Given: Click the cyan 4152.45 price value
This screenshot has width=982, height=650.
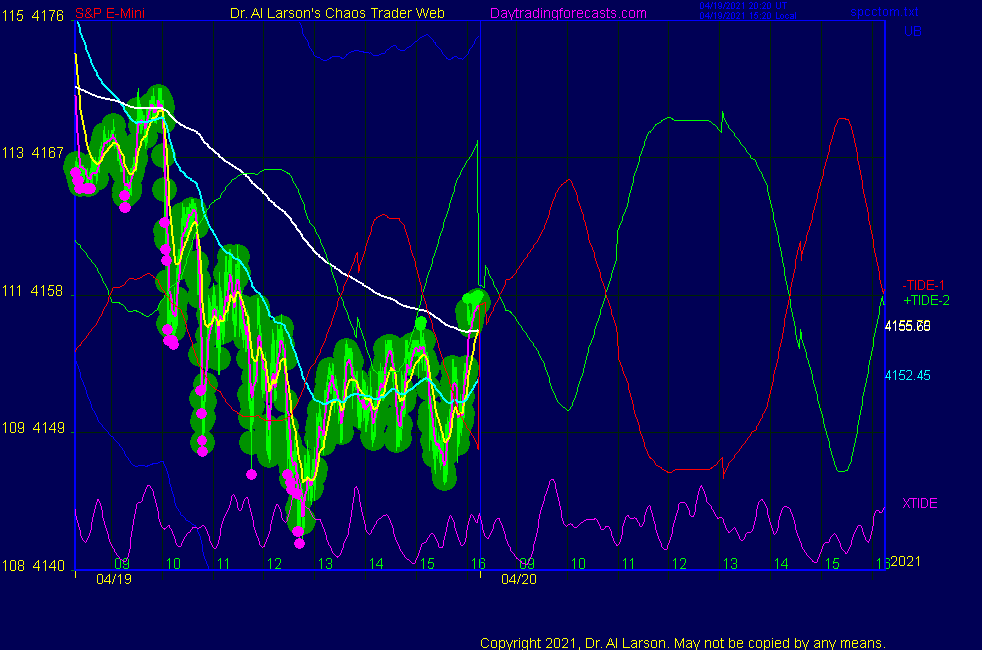Looking at the screenshot, I should [x=907, y=375].
